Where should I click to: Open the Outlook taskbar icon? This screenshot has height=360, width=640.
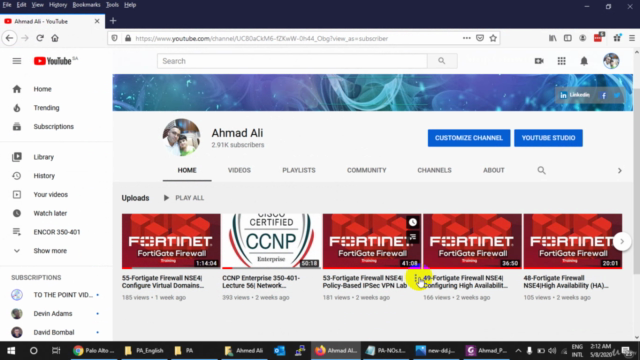280,351
